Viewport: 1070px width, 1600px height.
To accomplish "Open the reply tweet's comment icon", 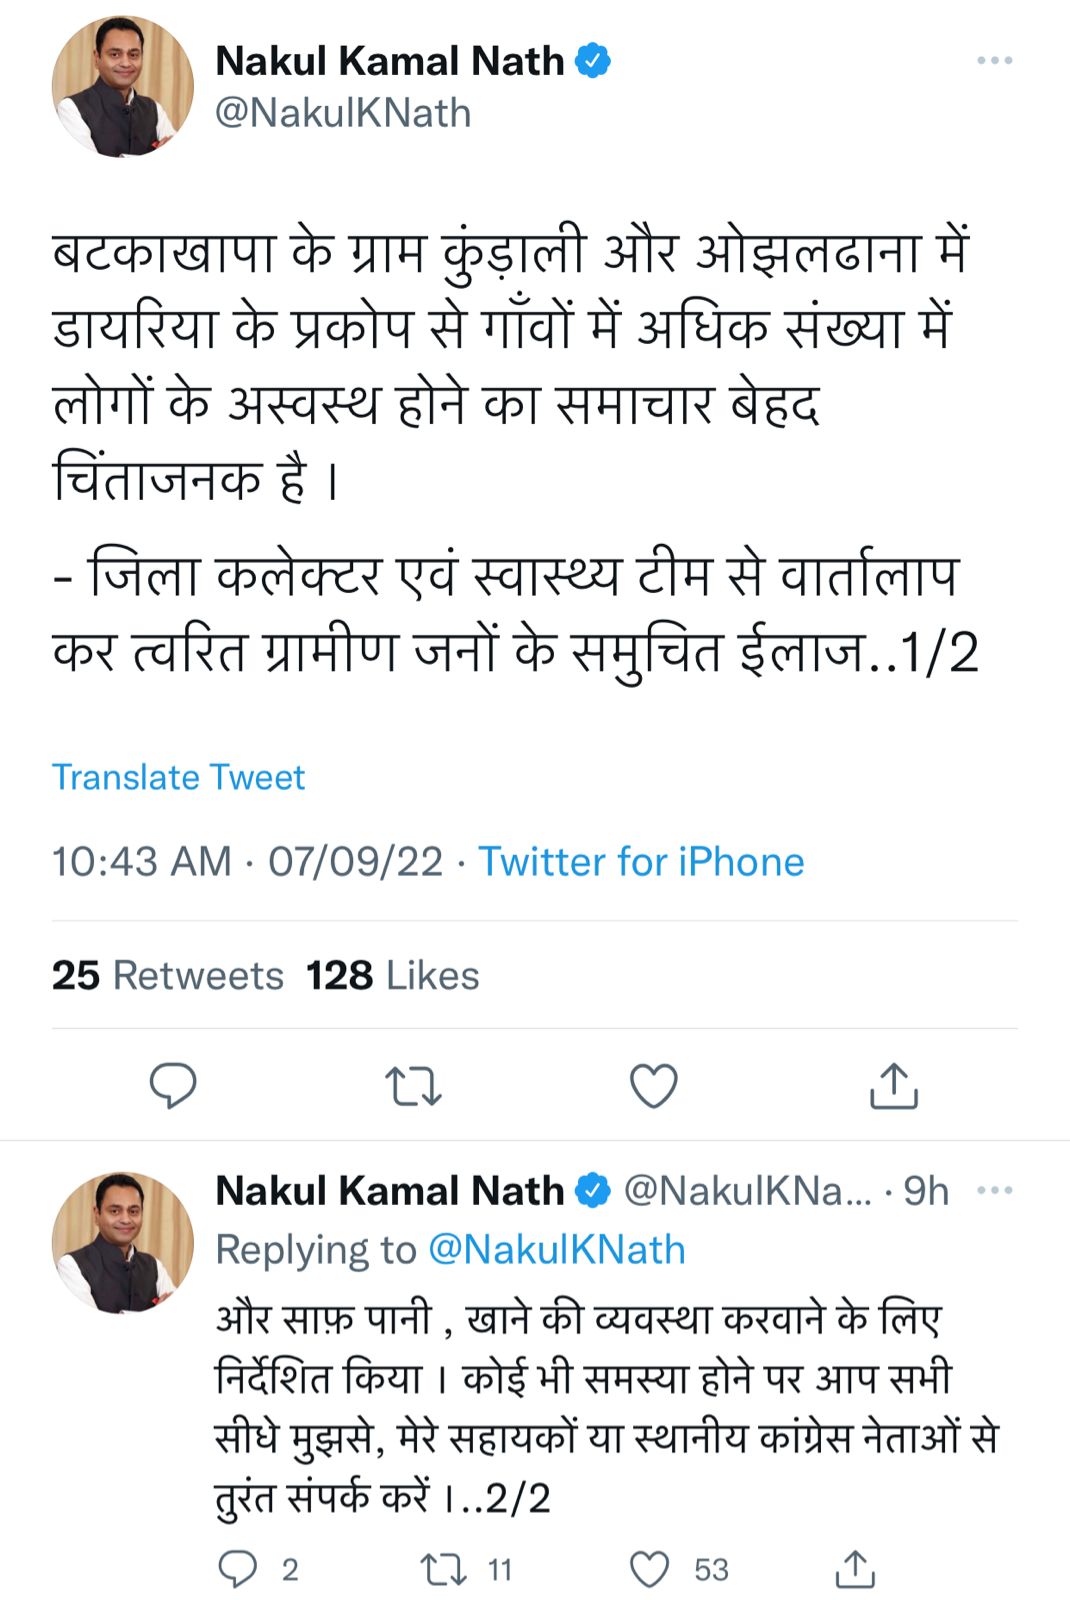I will tap(238, 1569).
